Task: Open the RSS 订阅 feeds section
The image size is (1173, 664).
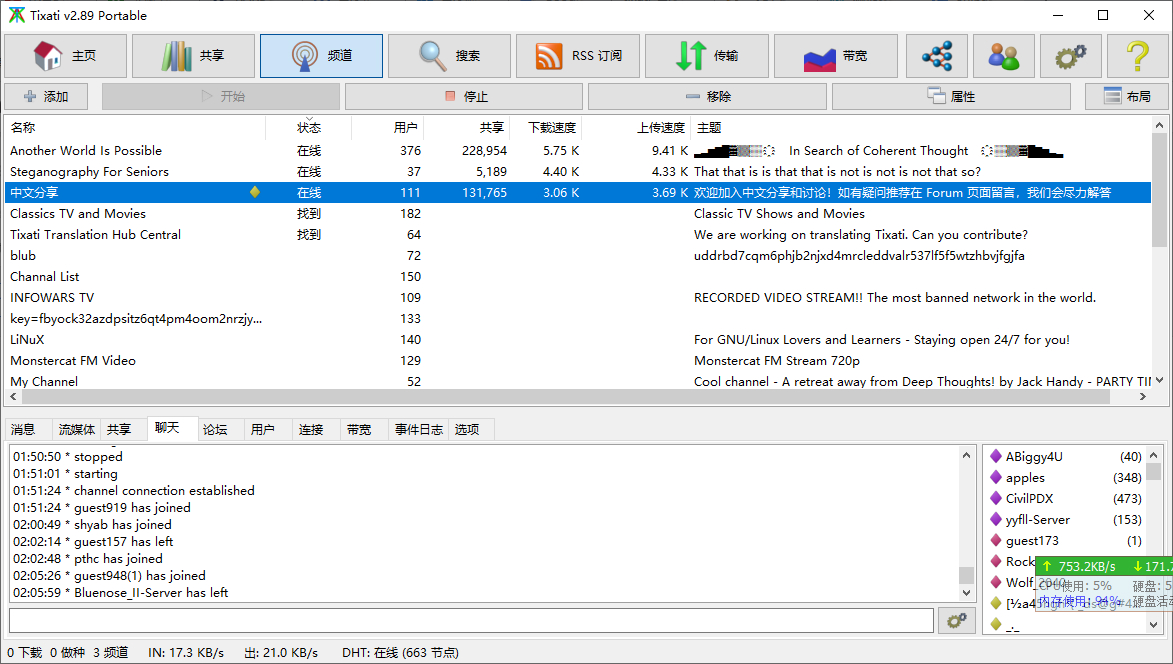Action: pos(578,56)
